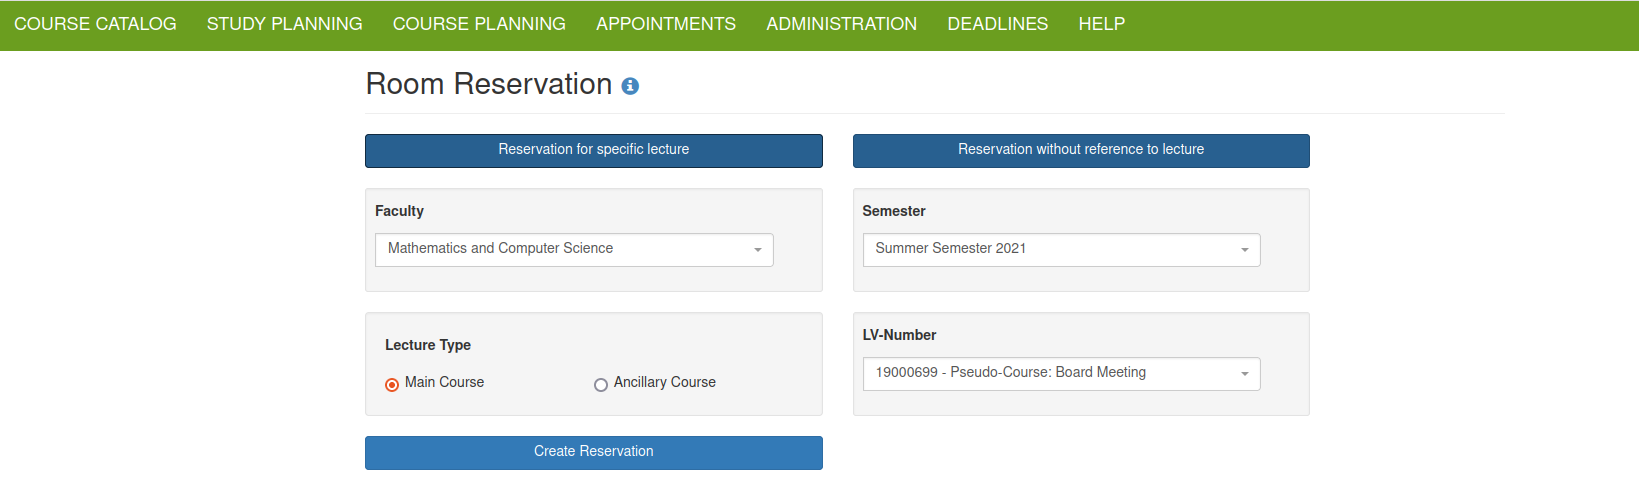View the Deadlines menu item
1639x486 pixels.
pyautogui.click(x=998, y=24)
